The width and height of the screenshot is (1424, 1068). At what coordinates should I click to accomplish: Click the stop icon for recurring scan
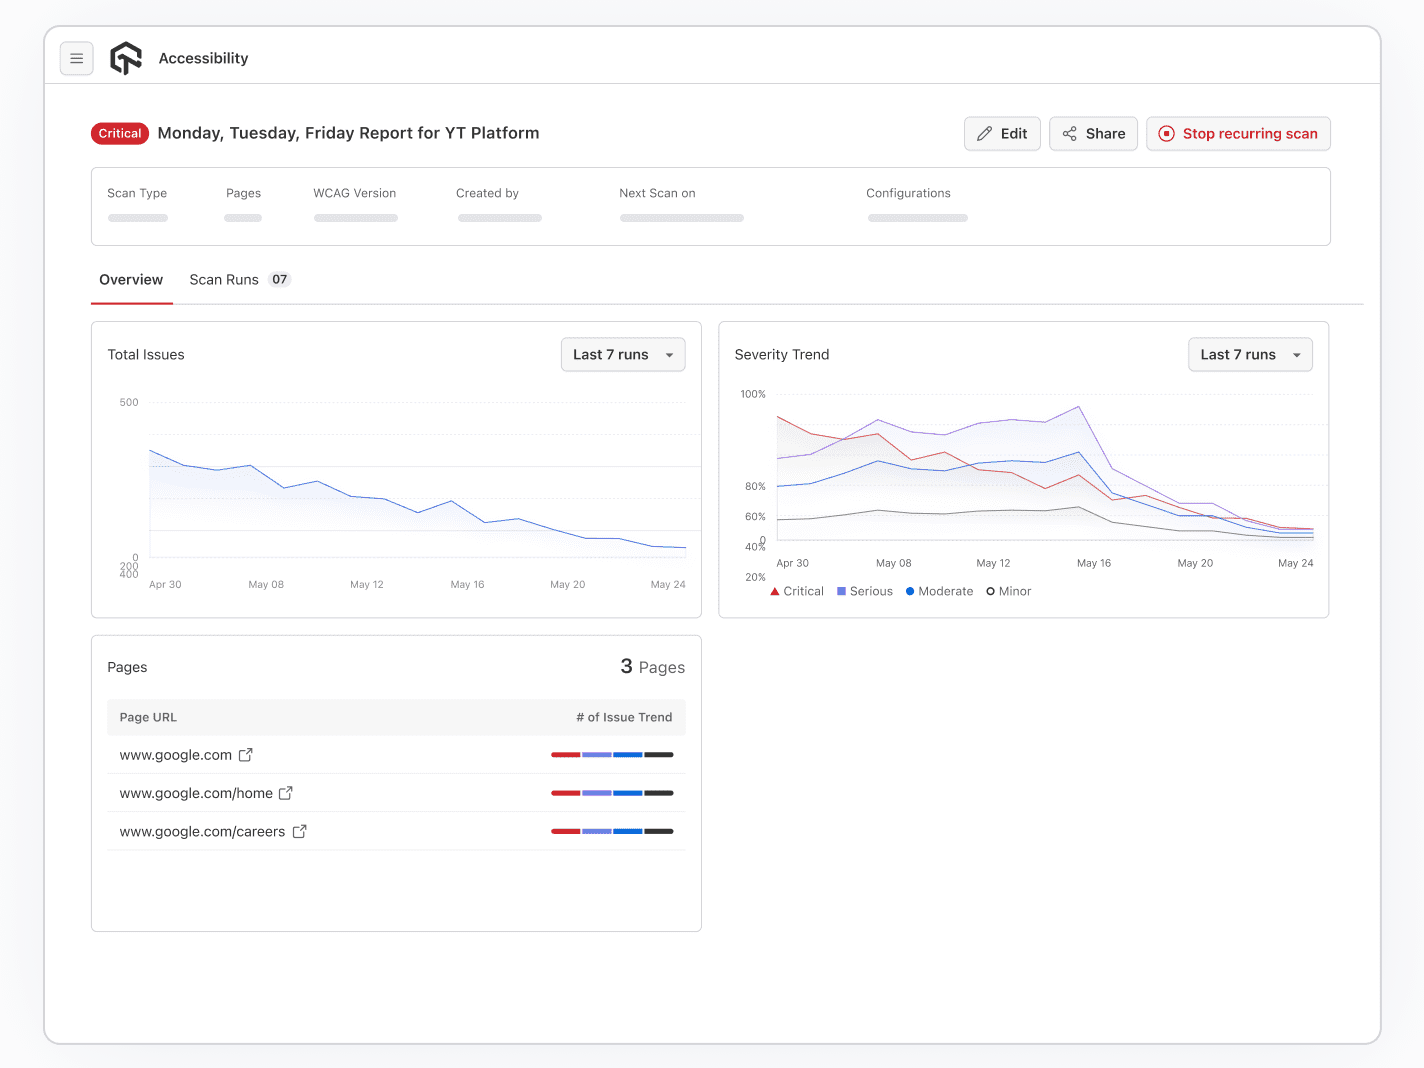pos(1166,134)
